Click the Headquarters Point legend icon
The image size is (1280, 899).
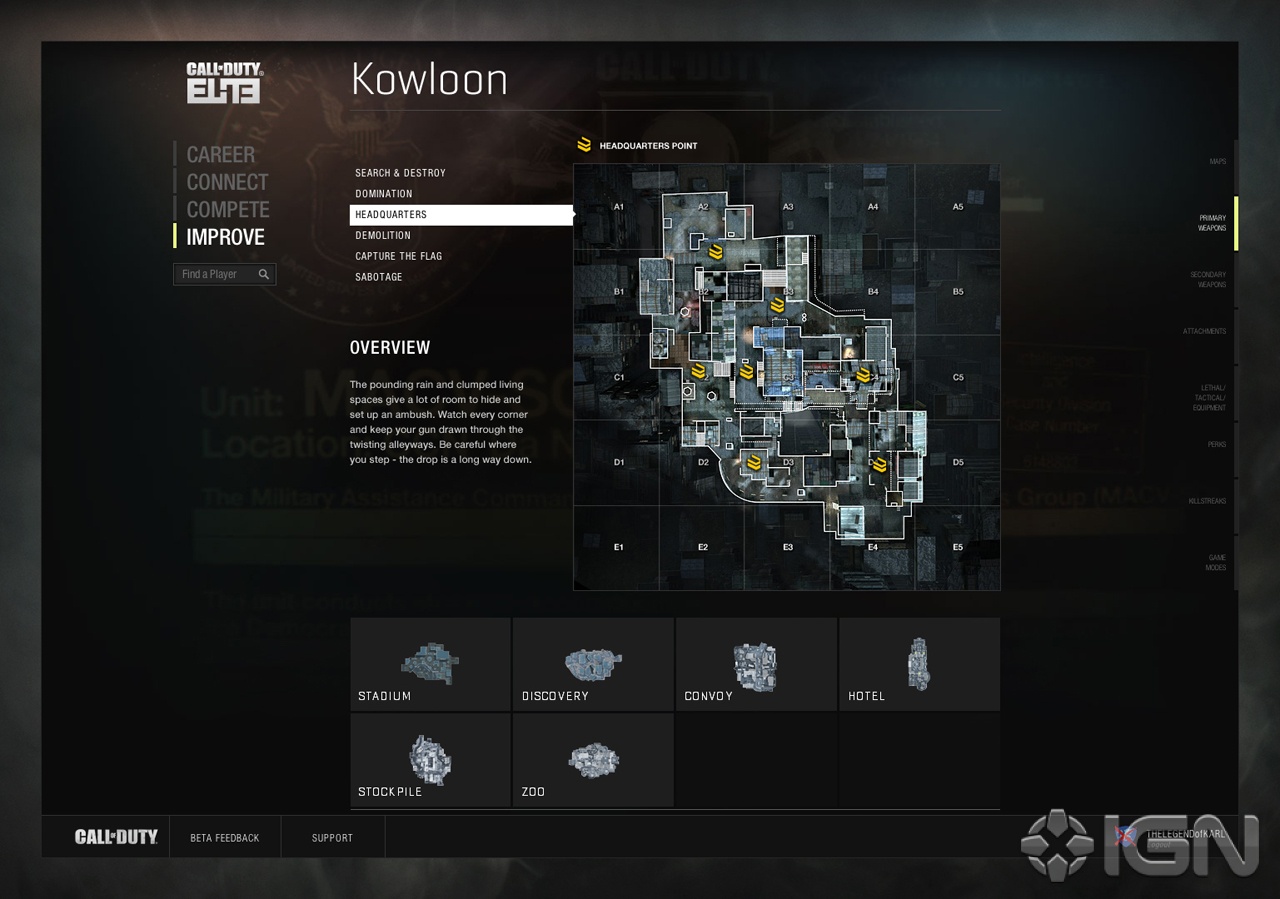(584, 145)
